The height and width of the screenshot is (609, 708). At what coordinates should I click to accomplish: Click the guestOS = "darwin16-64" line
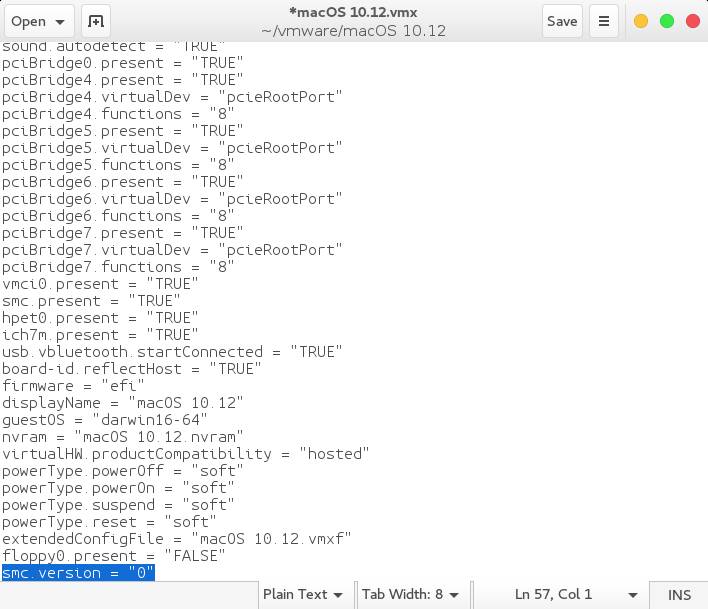point(104,420)
